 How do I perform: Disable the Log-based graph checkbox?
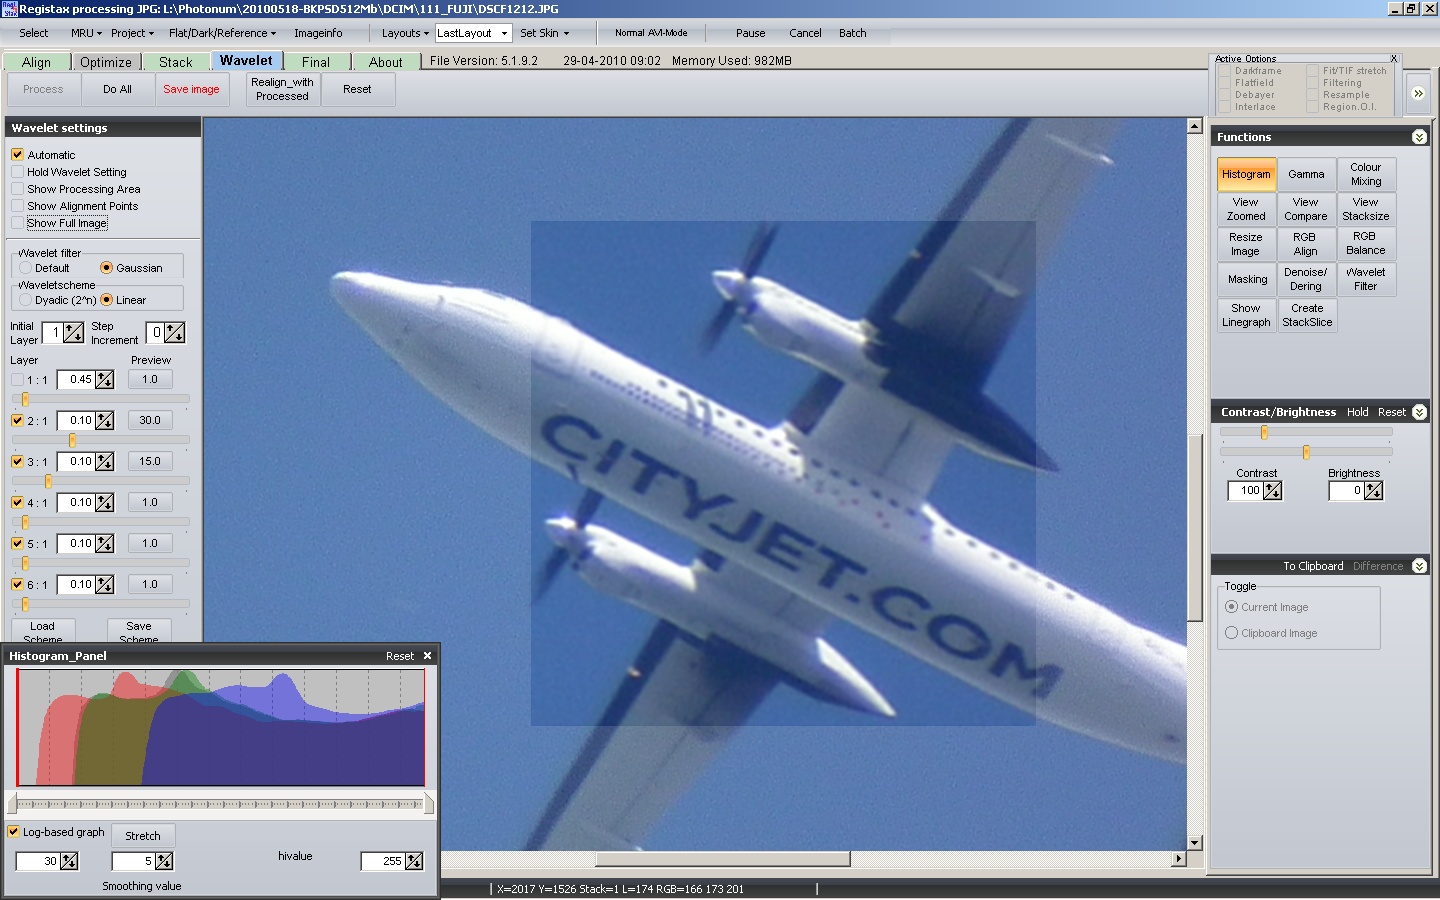coord(14,832)
